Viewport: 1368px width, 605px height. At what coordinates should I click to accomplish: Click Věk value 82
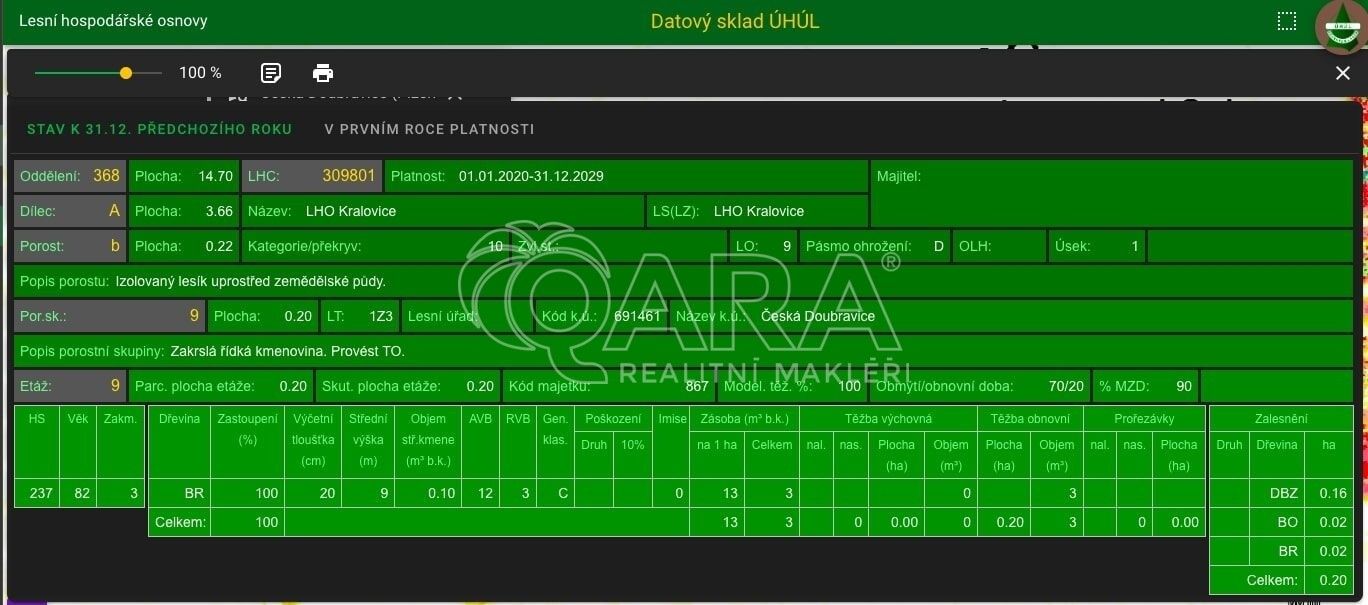point(78,493)
